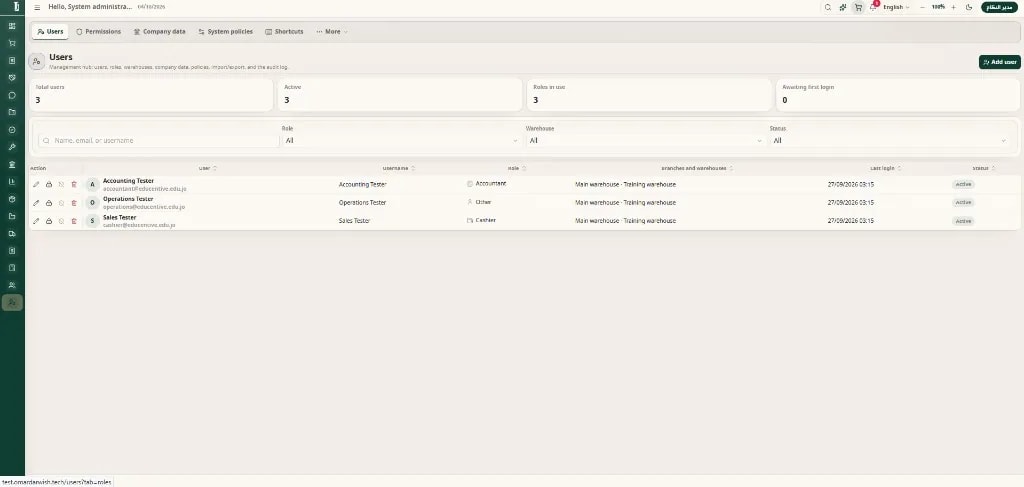The width and height of the screenshot is (1024, 487).
Task: Click the Operations Tester avatar circle
Action: coord(93,203)
